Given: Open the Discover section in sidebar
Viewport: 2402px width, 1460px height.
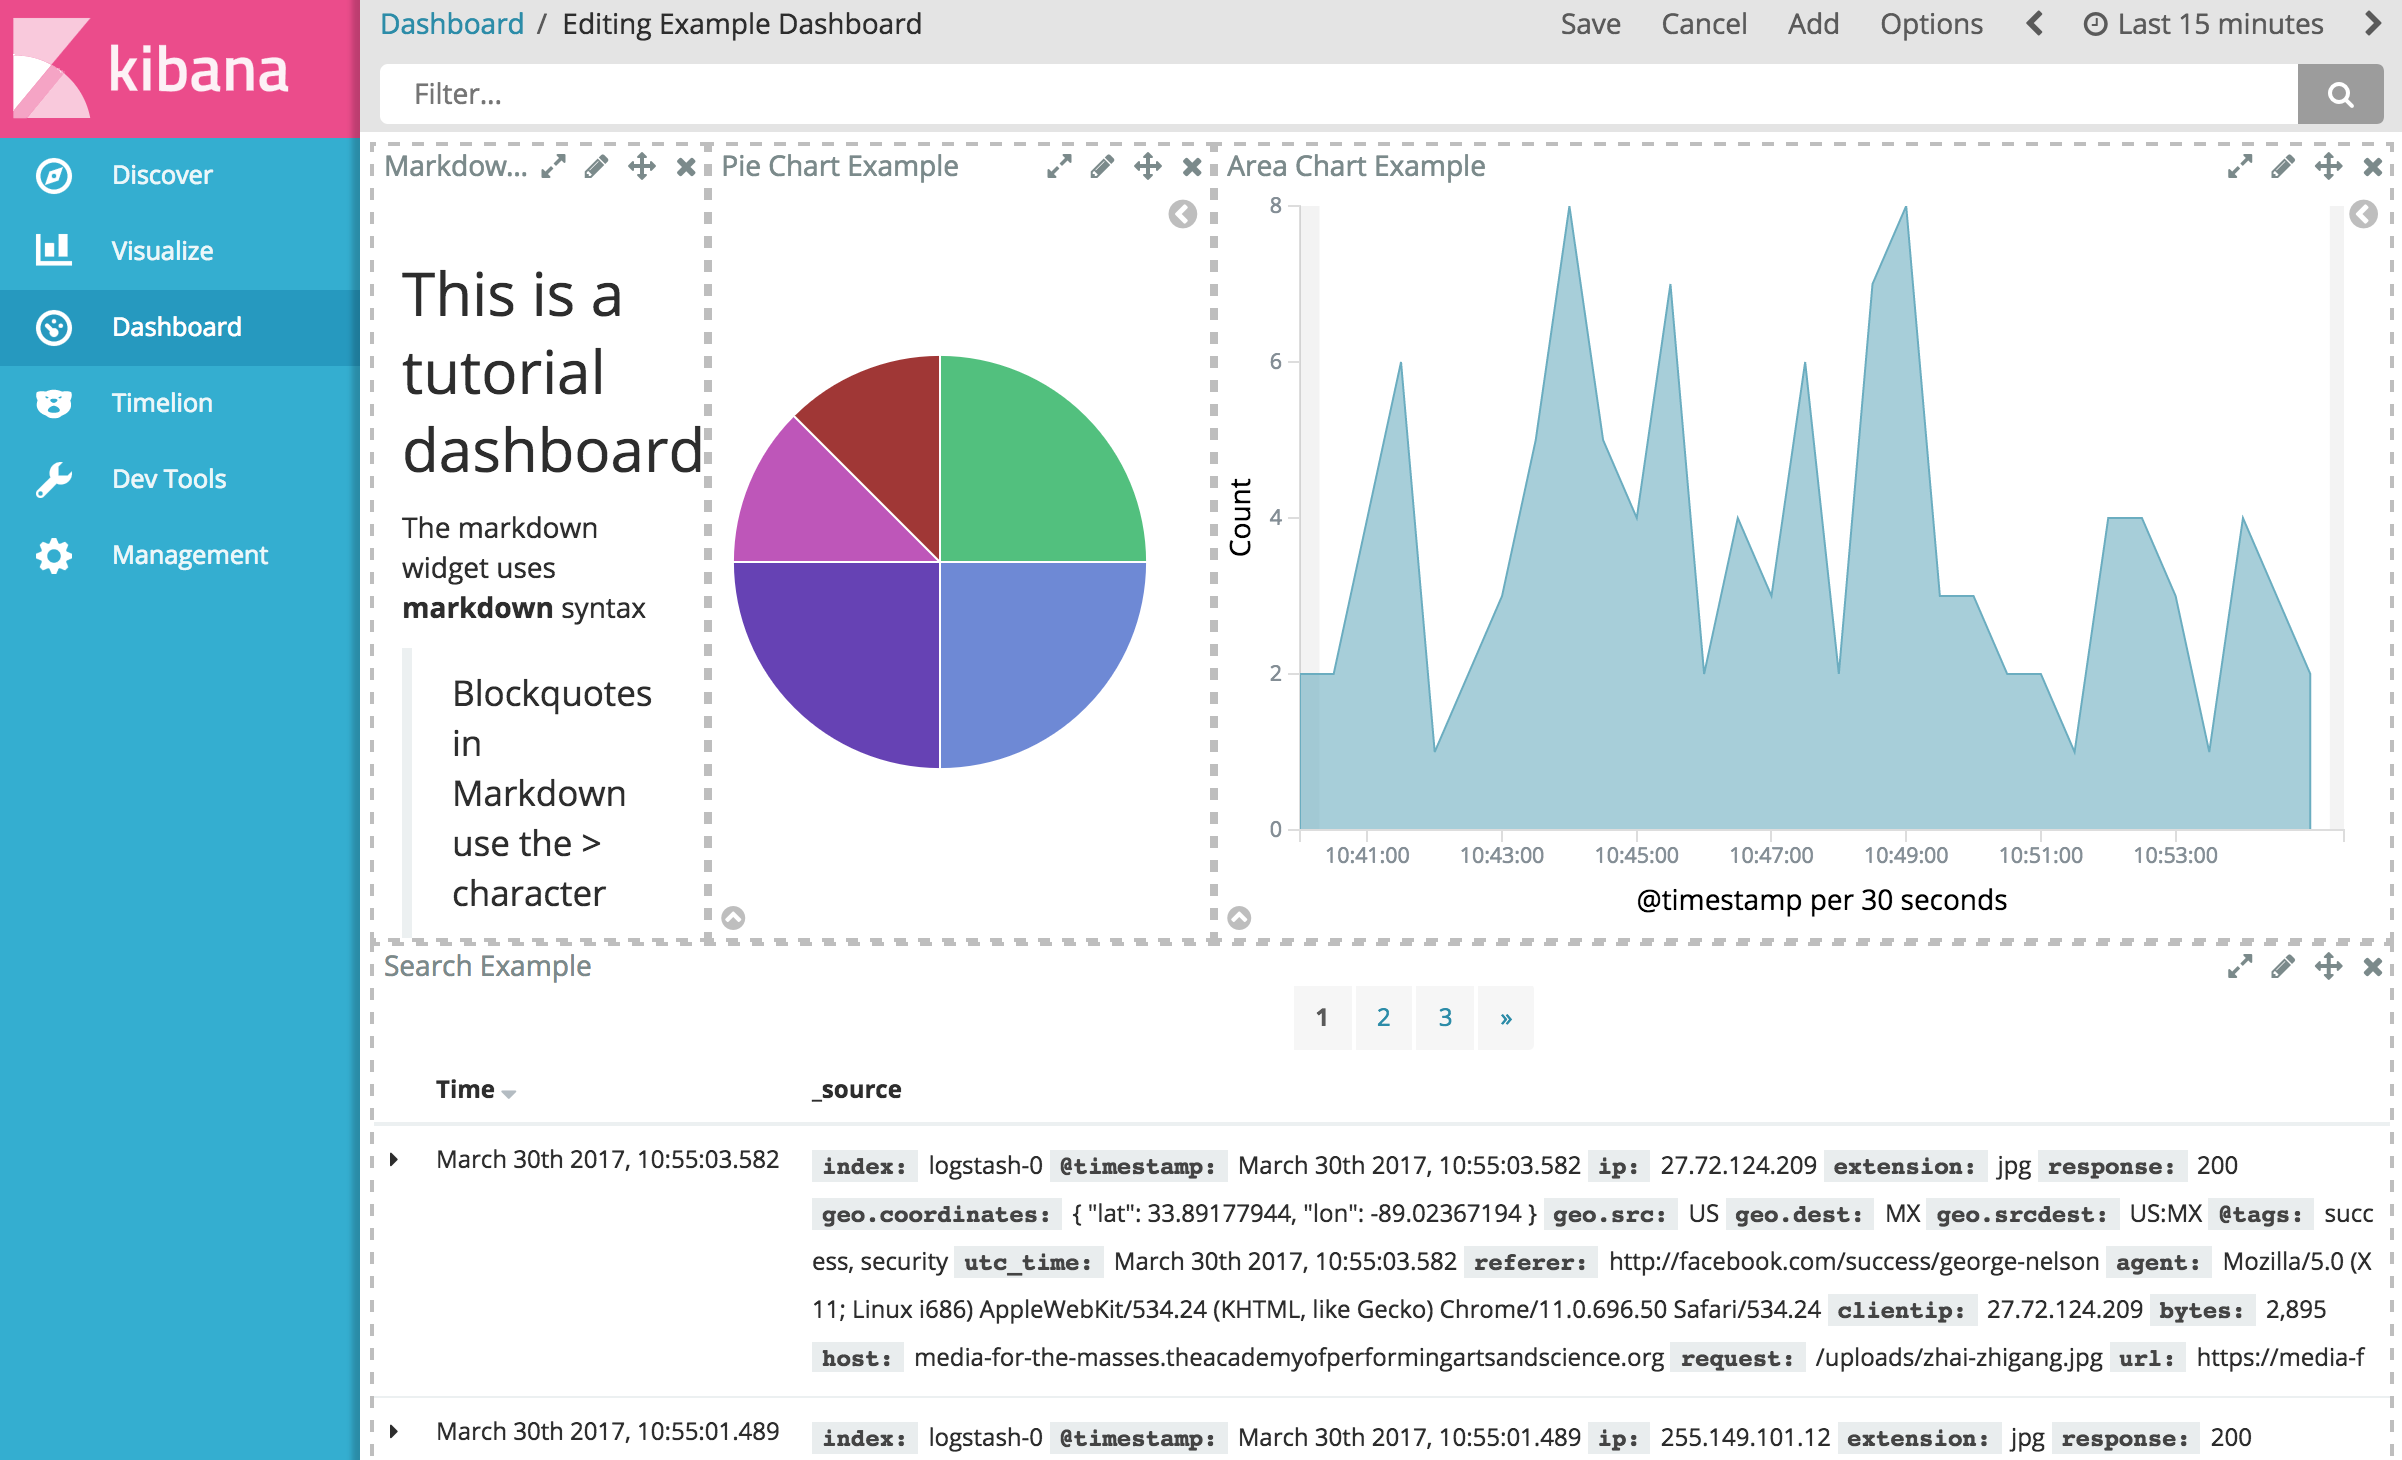Looking at the screenshot, I should pos(162,174).
